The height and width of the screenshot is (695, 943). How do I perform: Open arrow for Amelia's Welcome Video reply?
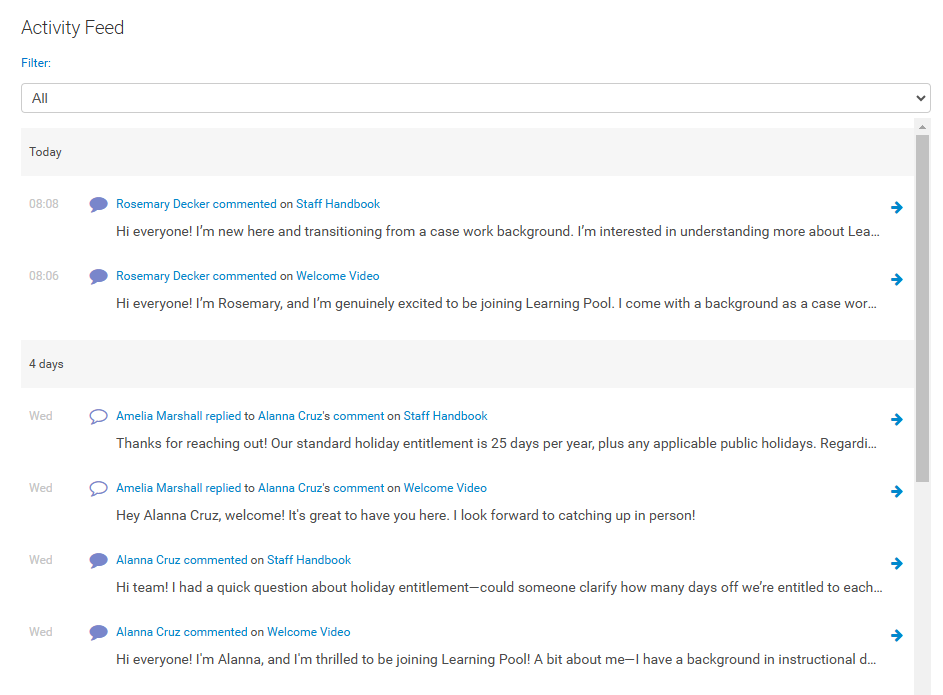(897, 492)
